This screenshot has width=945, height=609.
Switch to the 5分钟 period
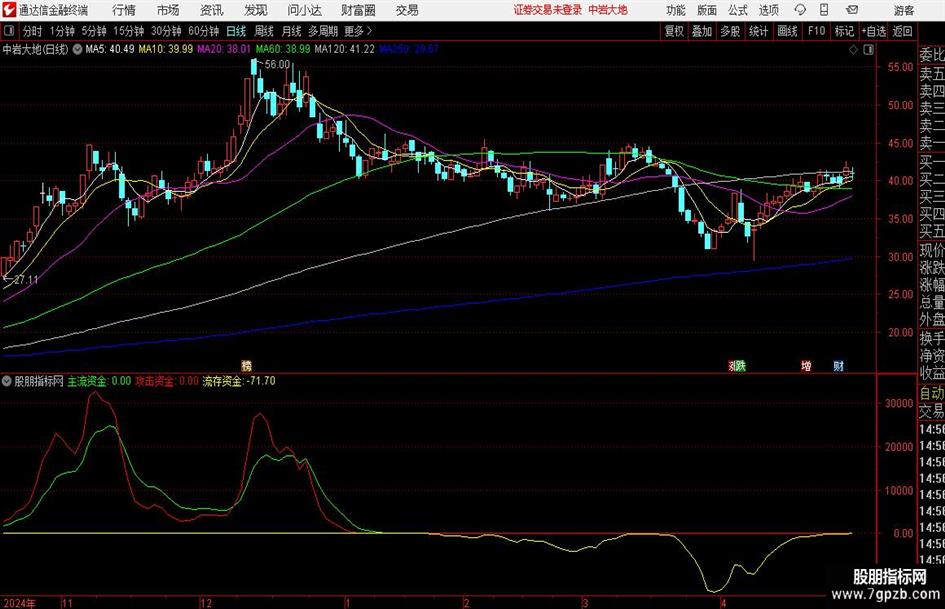tap(94, 31)
